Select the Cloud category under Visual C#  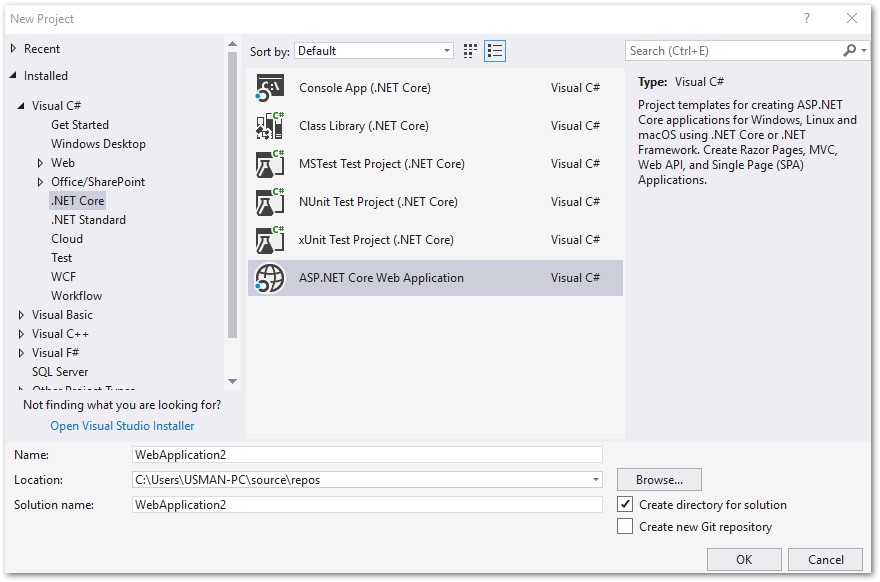pyautogui.click(x=67, y=238)
